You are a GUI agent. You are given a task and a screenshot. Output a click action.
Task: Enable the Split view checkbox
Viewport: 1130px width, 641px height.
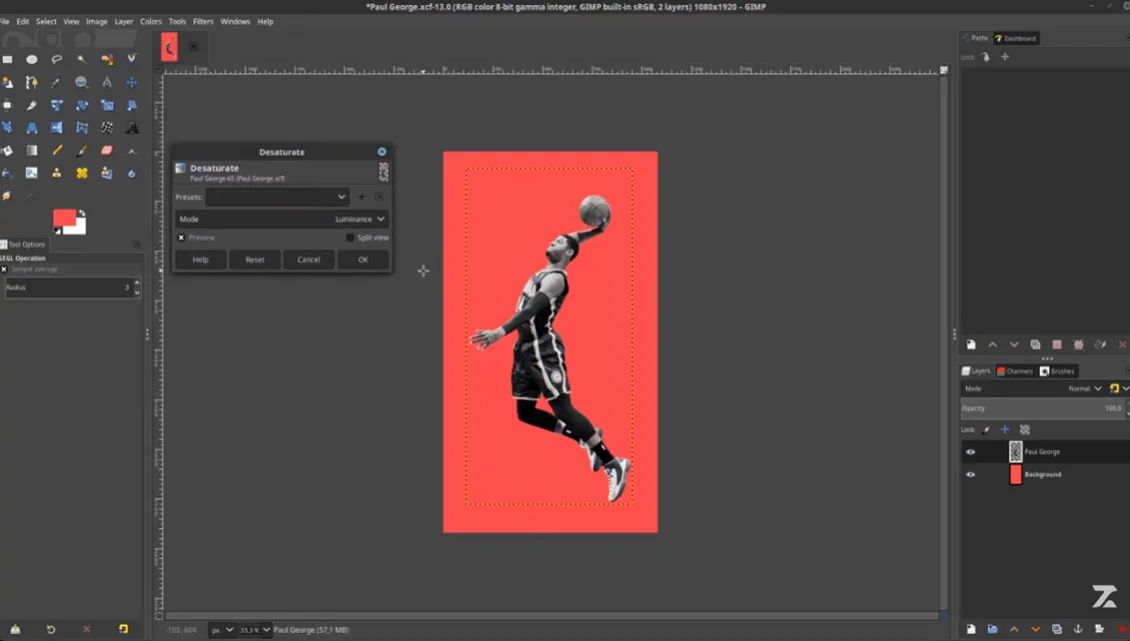(350, 237)
